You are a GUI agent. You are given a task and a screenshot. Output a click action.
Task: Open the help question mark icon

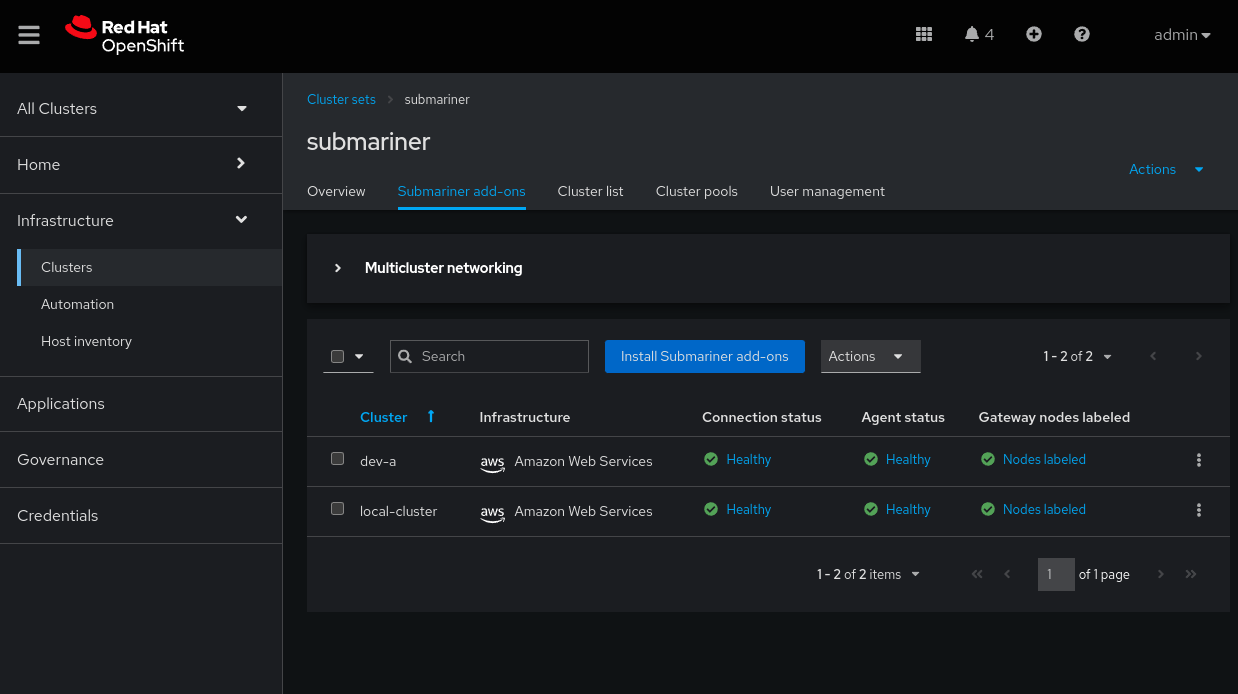(1082, 35)
